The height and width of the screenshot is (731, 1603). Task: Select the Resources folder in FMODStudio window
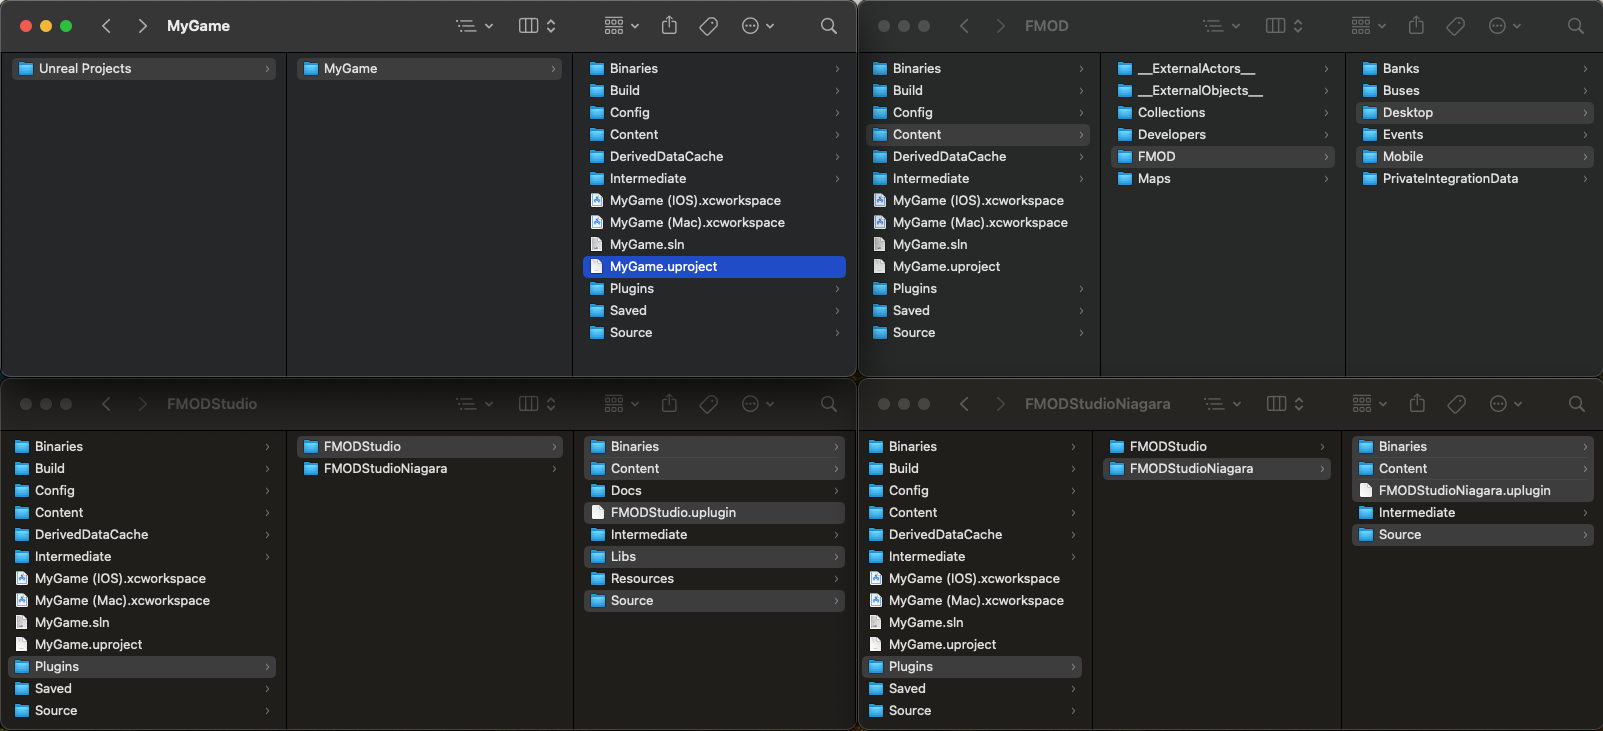714,579
